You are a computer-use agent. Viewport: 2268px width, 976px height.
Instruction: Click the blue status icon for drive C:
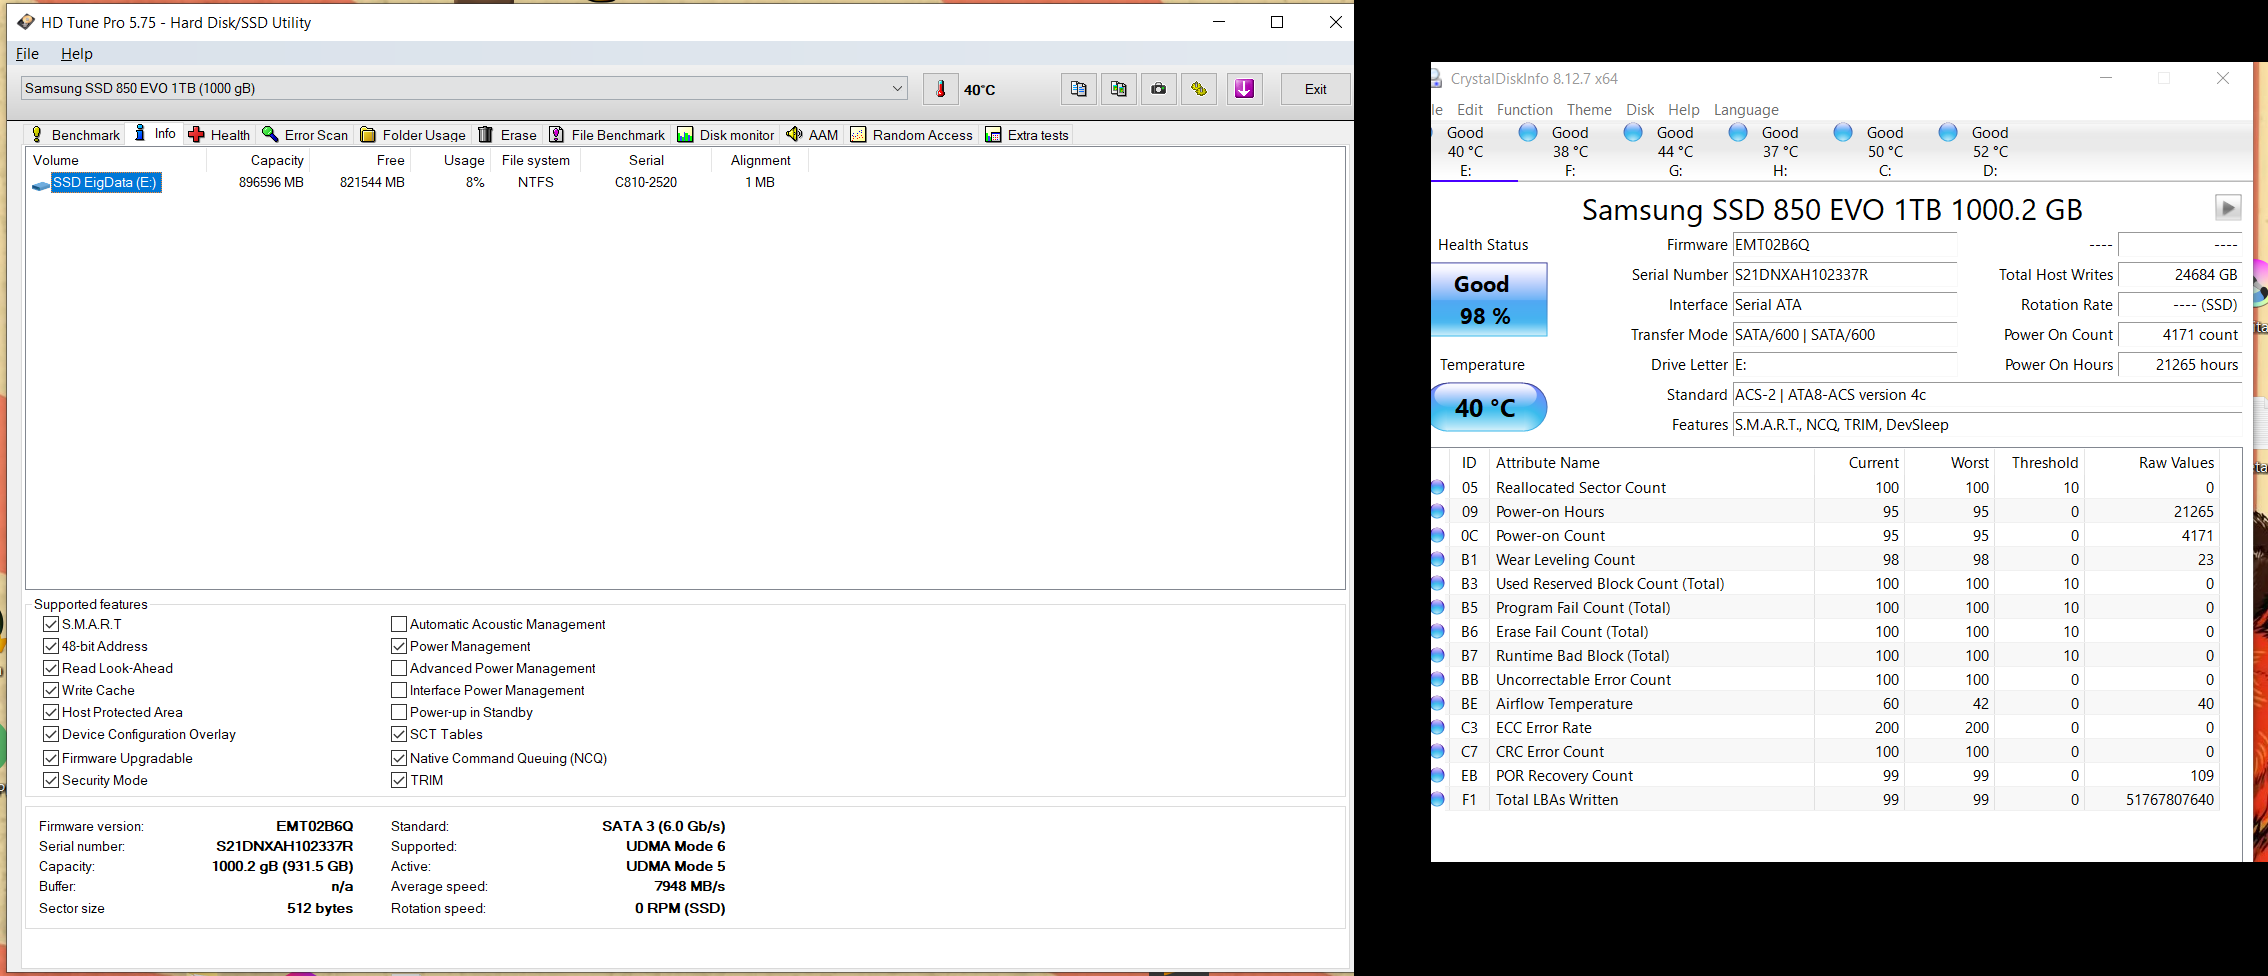pyautogui.click(x=1843, y=133)
